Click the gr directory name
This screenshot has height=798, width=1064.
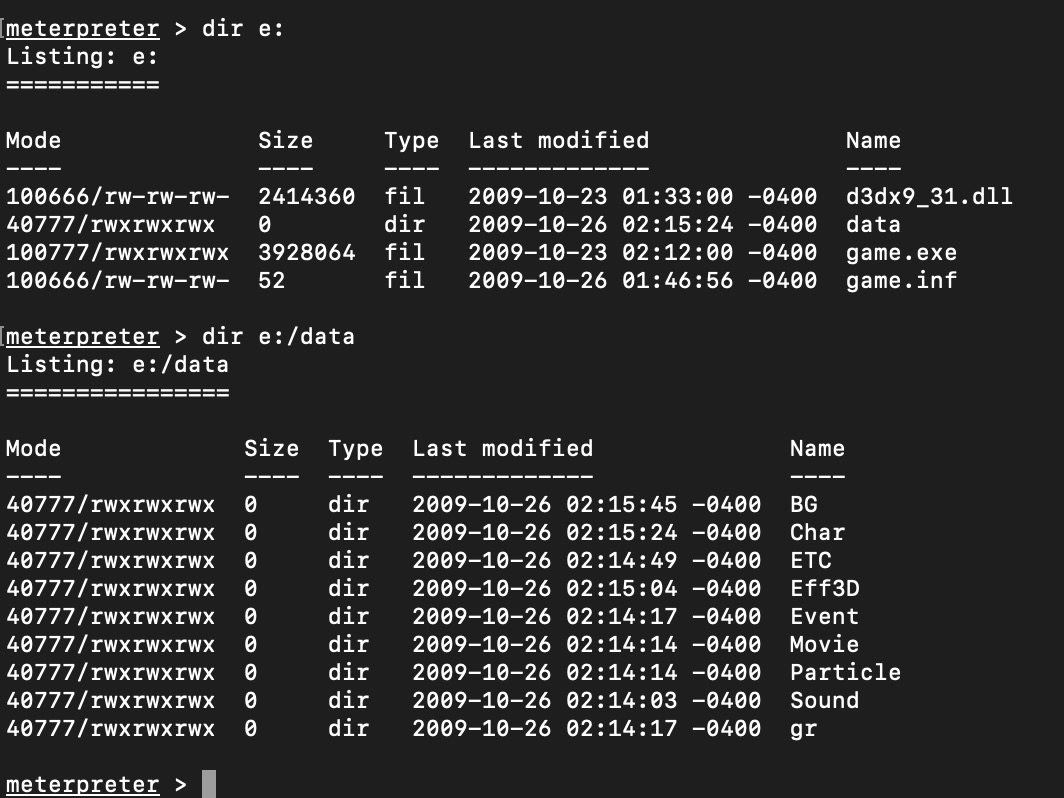[x=804, y=729]
